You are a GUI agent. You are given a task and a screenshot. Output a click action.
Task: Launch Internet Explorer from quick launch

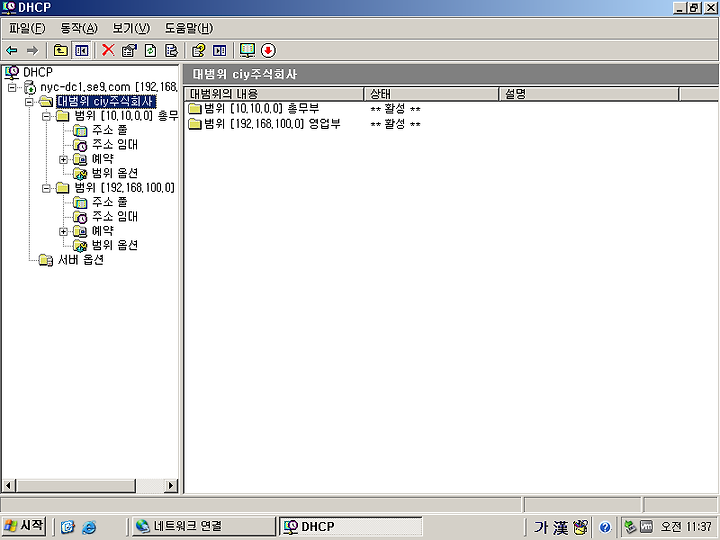[x=89, y=527]
